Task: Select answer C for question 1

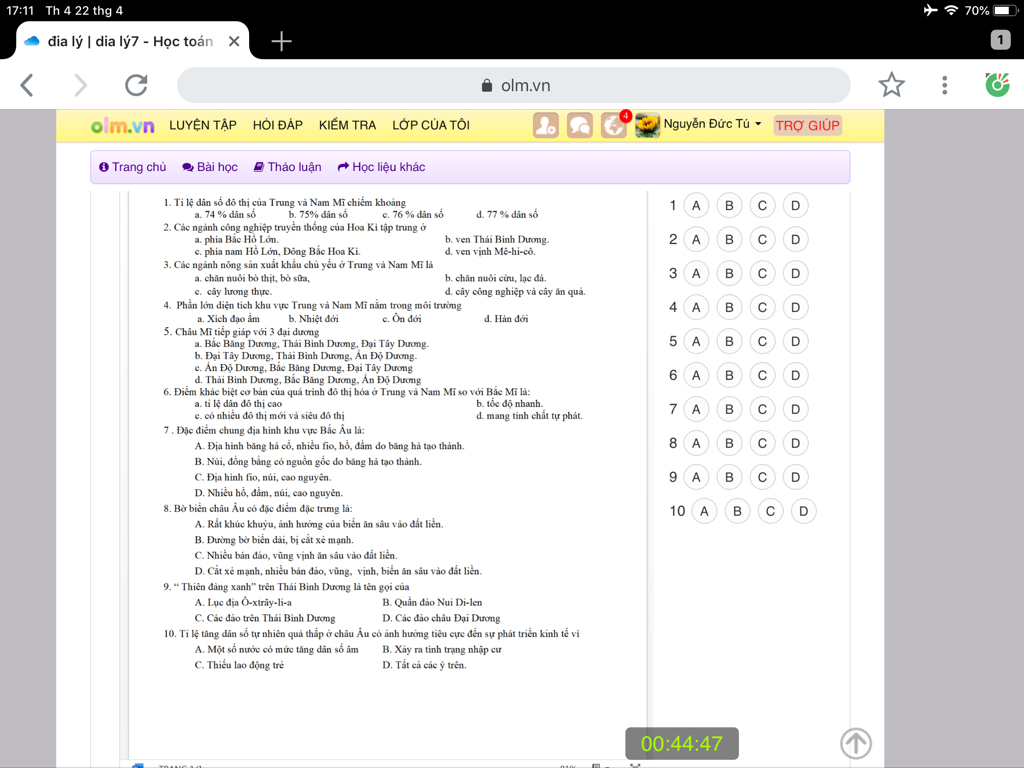Action: click(762, 206)
